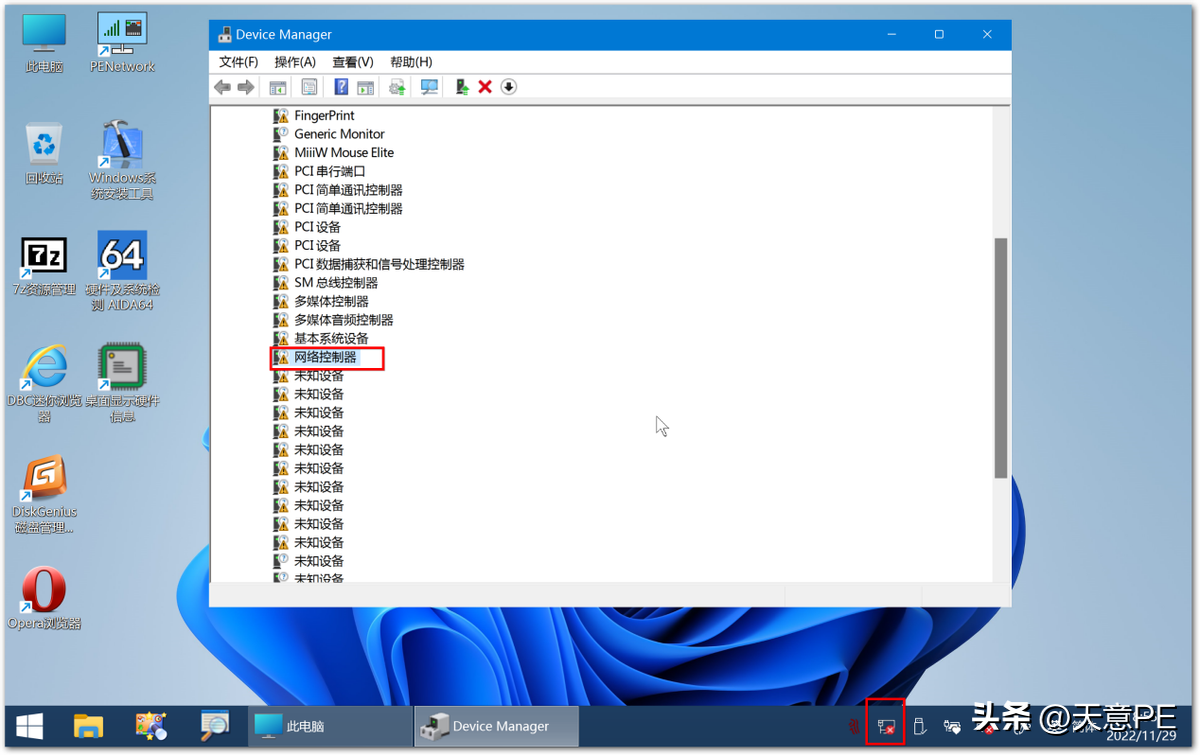Open File Explorer from the taskbar
The image size is (1200, 755).
pyautogui.click(x=88, y=726)
